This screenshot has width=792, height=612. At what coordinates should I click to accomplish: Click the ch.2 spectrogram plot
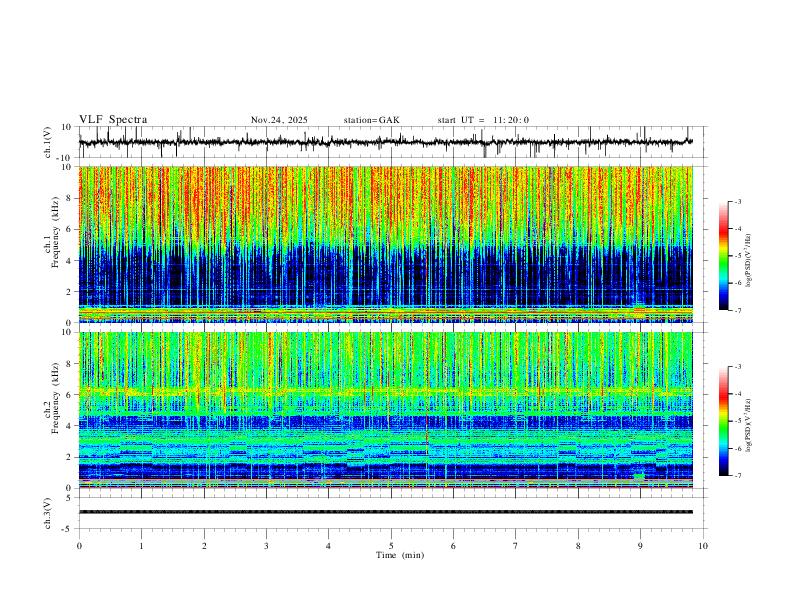point(386,410)
